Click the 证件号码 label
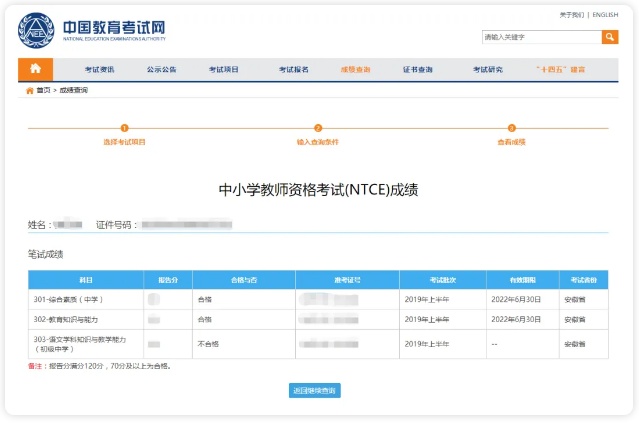Screen dimensions: 639x425 click(x=117, y=225)
